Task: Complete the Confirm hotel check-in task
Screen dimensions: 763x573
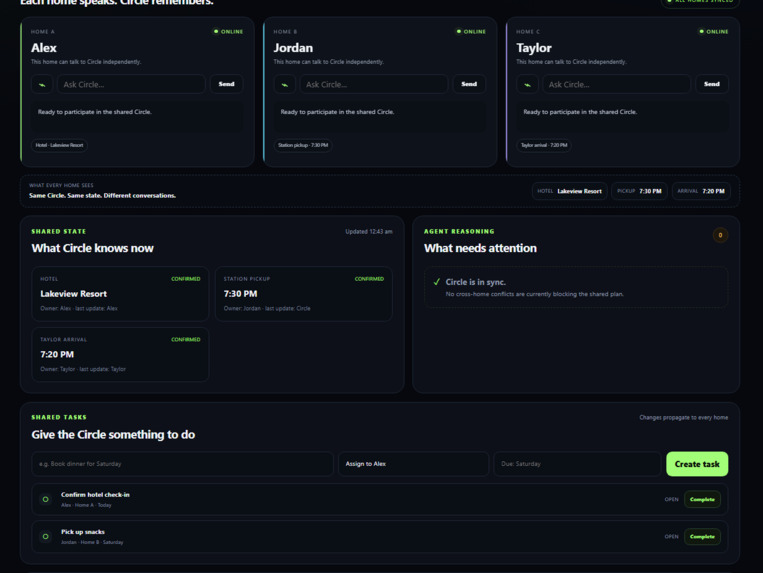Action: click(702, 500)
